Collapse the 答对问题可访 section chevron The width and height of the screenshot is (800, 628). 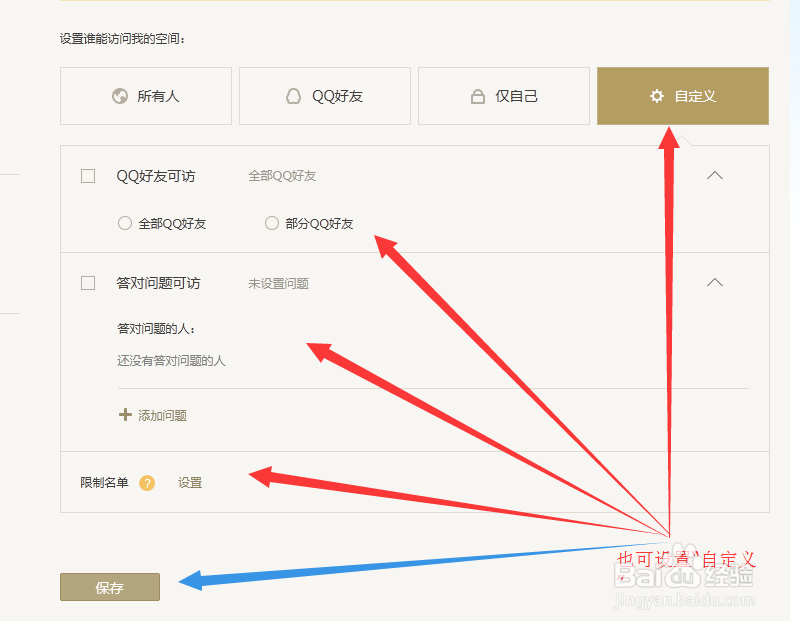pos(714,282)
